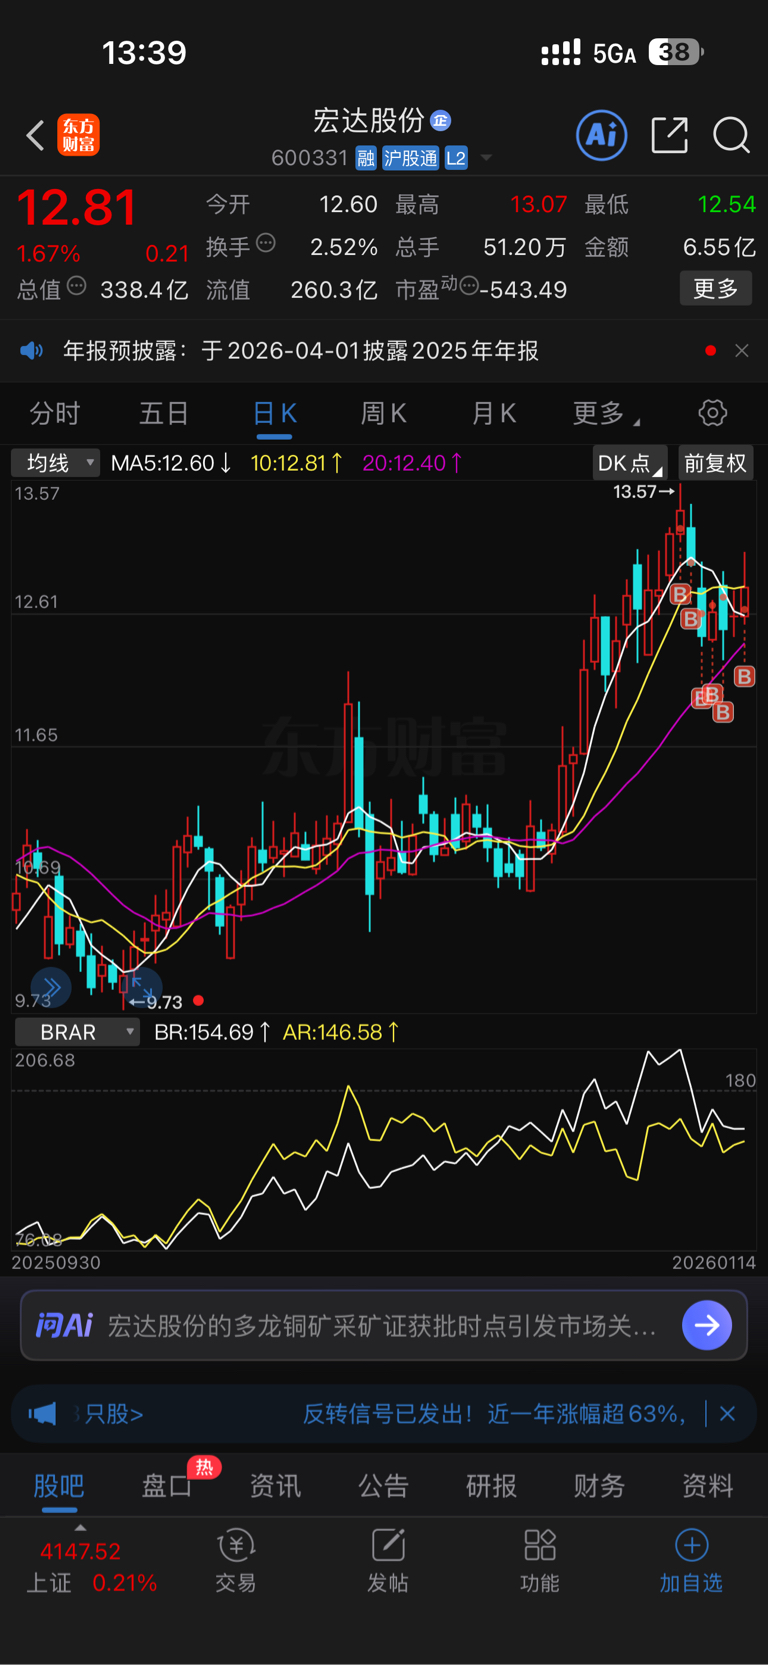Screen dimensions: 768x1665
Task: Change the 前复权 adjustment mode
Action: click(x=715, y=463)
